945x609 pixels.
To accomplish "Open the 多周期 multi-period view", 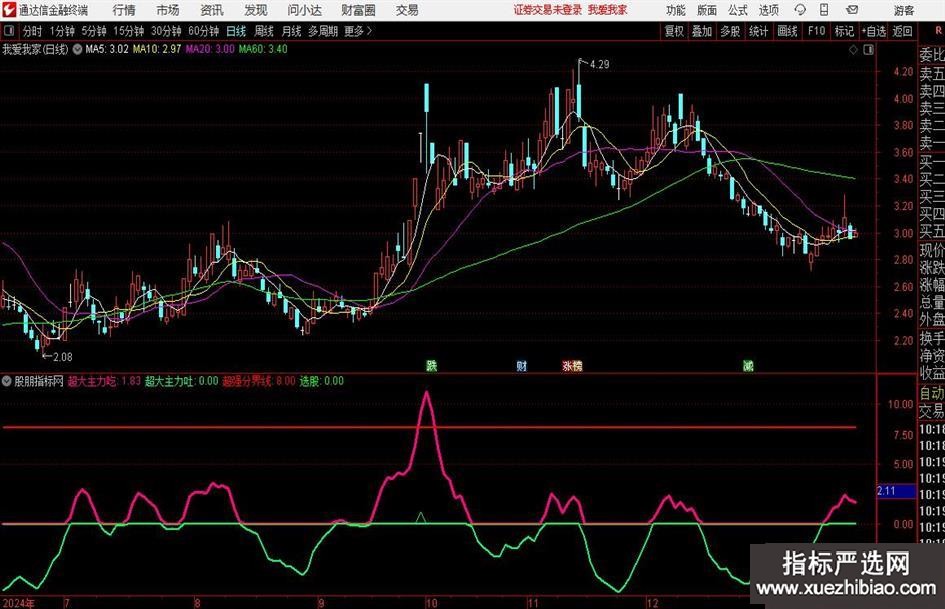I will [323, 31].
